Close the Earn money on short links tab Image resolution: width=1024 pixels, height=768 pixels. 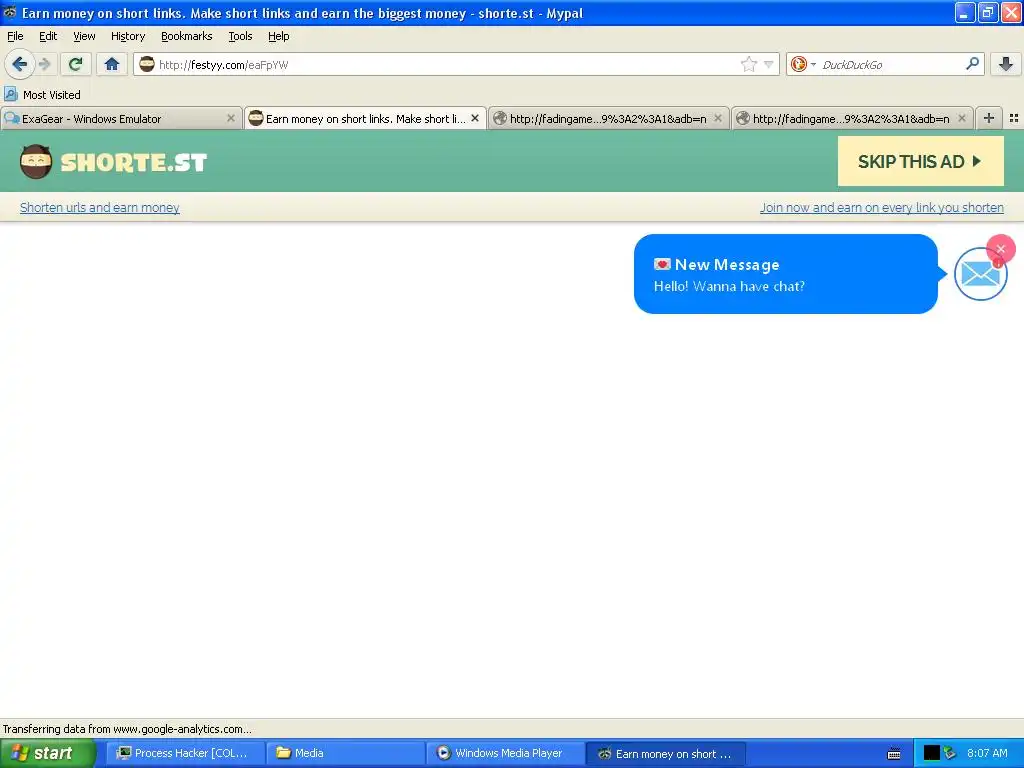point(475,118)
